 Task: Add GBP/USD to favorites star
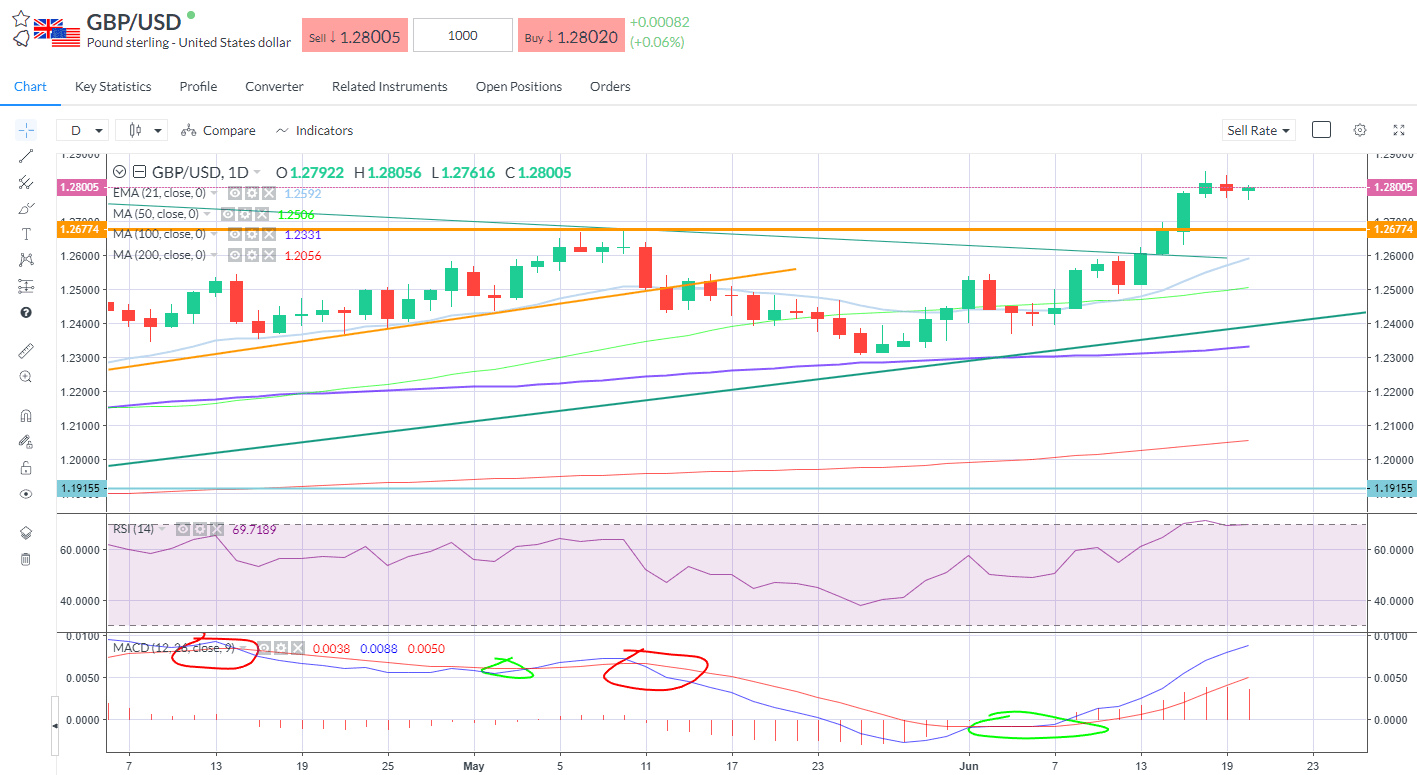[20, 18]
